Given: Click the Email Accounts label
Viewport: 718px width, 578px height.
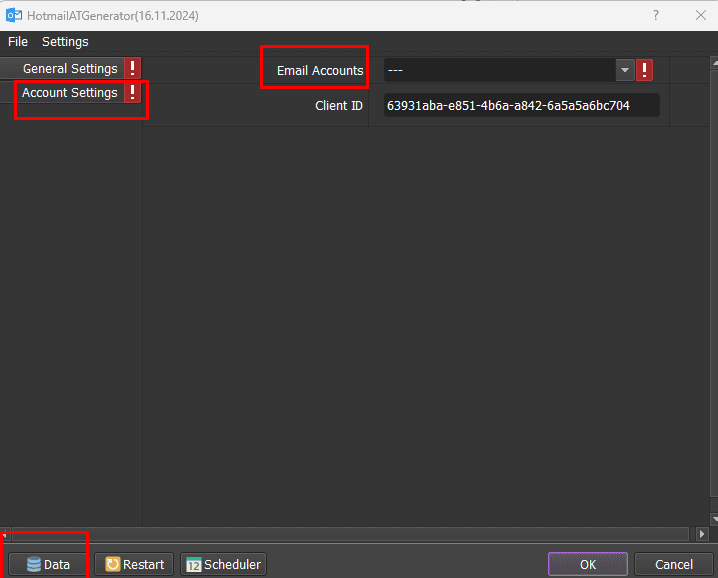Looking at the screenshot, I should pos(320,71).
